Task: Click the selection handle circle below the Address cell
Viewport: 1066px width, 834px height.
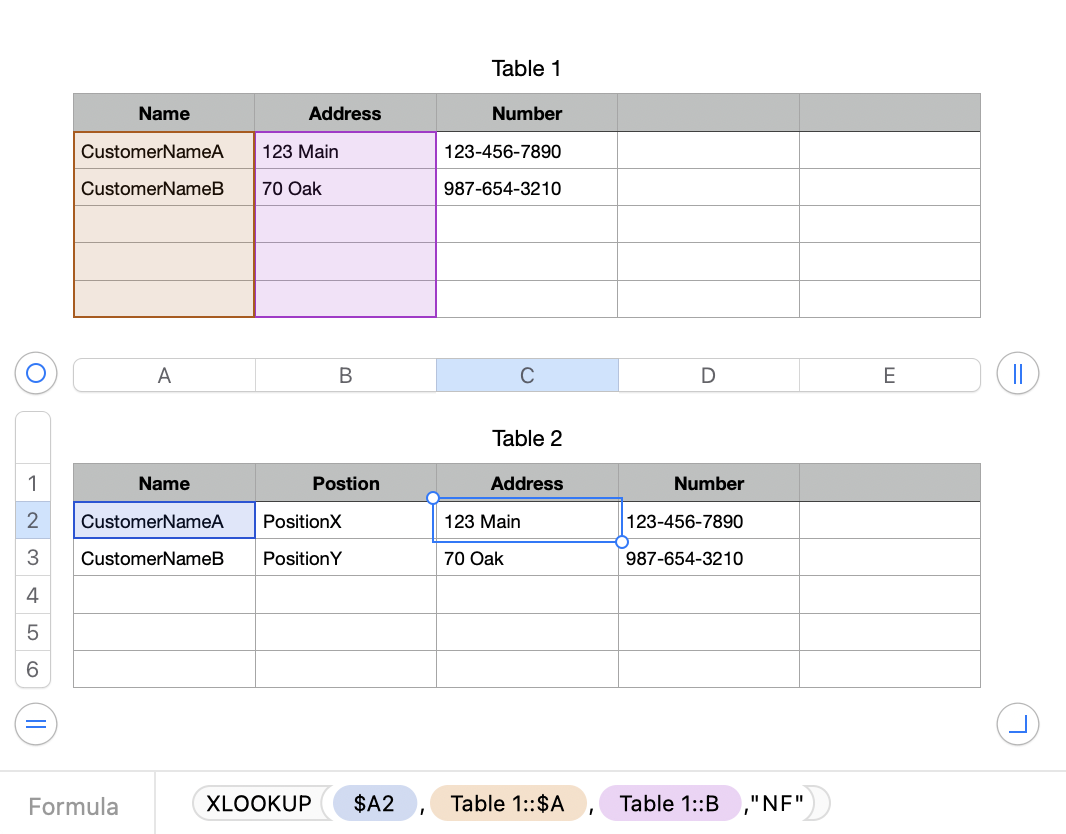Action: (x=622, y=541)
